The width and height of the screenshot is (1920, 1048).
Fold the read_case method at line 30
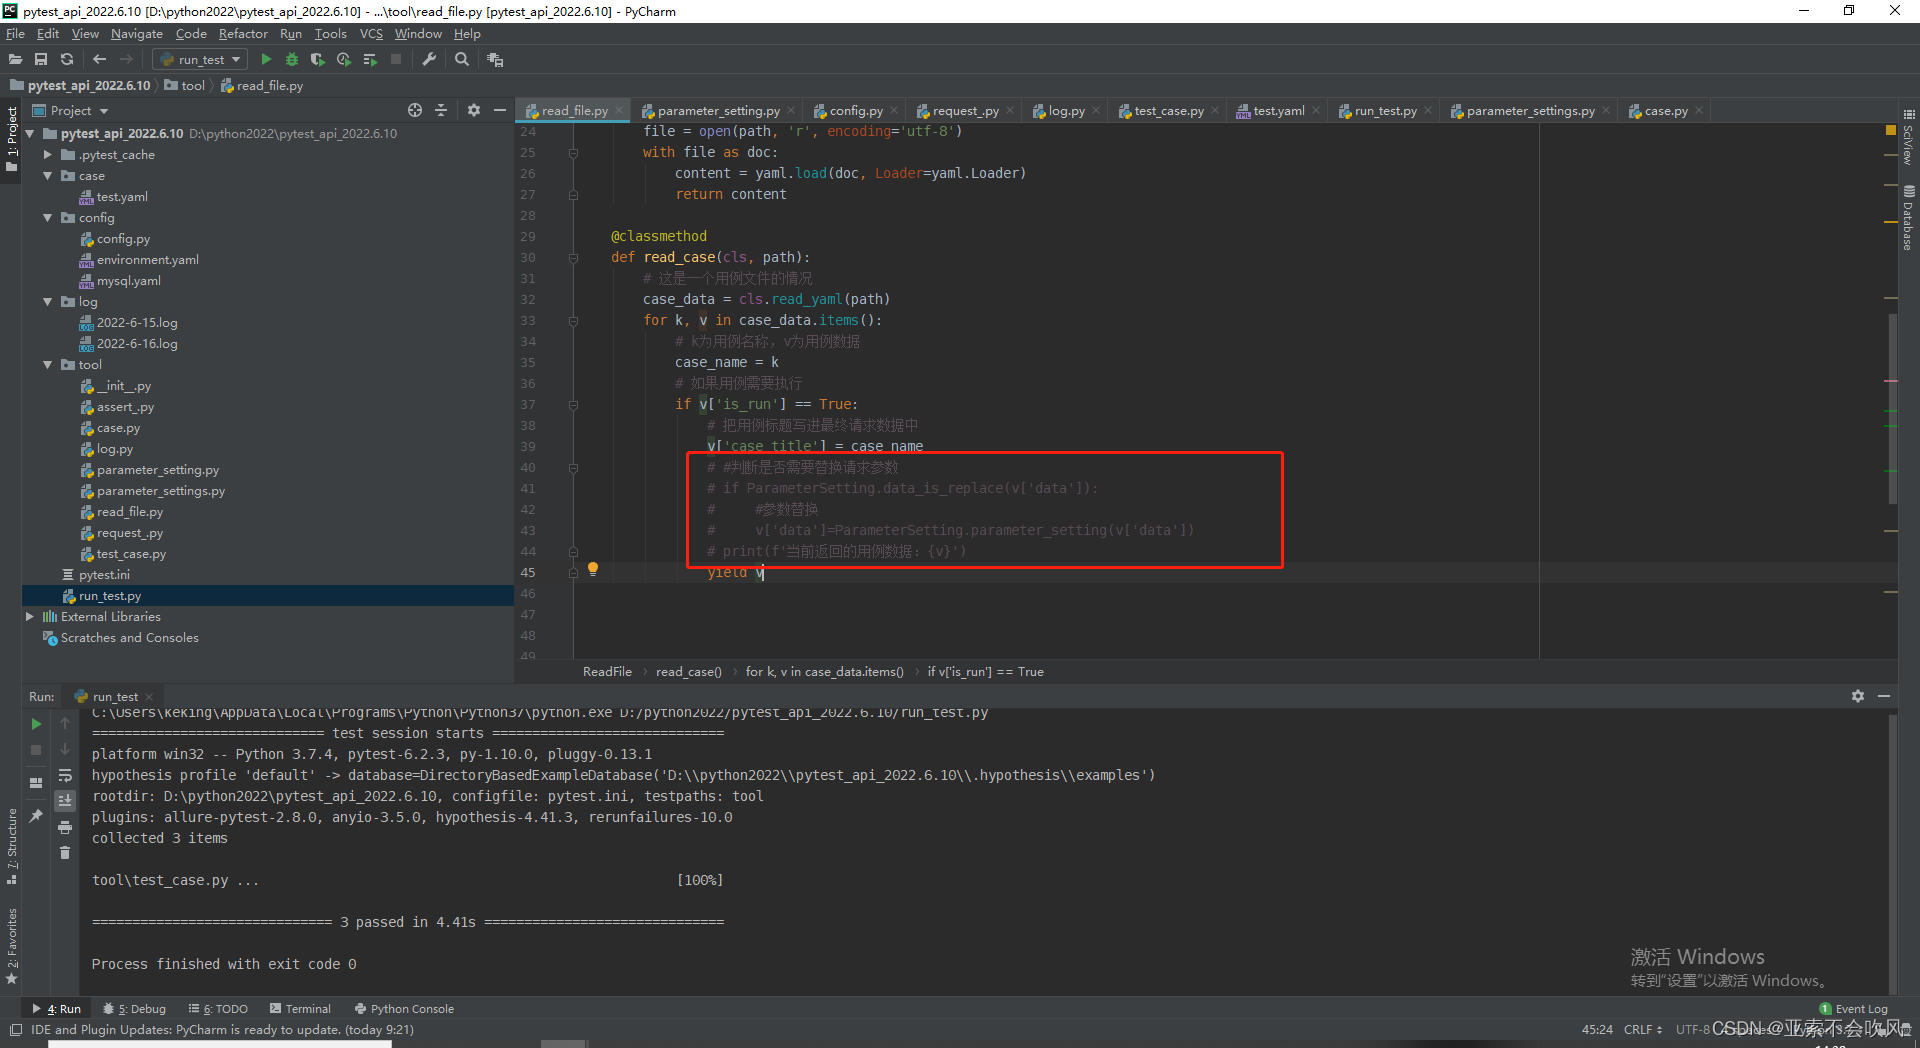pos(573,258)
